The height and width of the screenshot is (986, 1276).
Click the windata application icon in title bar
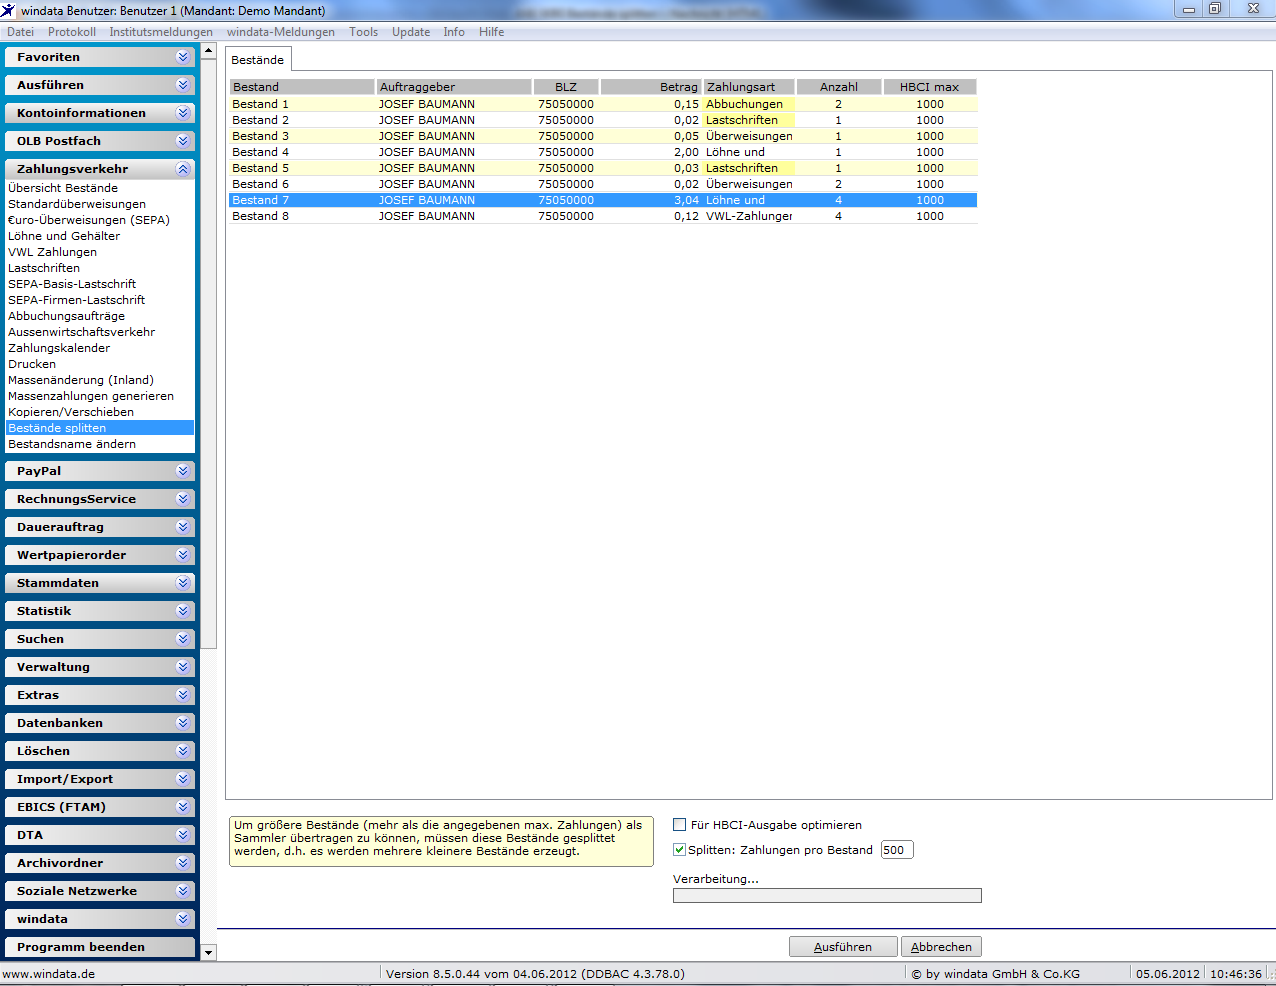[9, 10]
